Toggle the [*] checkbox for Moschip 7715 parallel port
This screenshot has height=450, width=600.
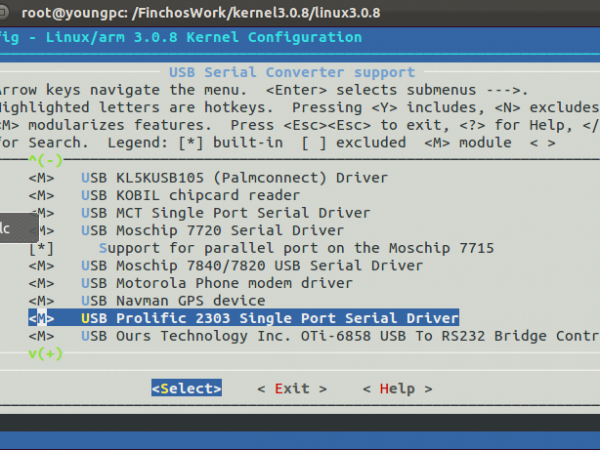42,248
